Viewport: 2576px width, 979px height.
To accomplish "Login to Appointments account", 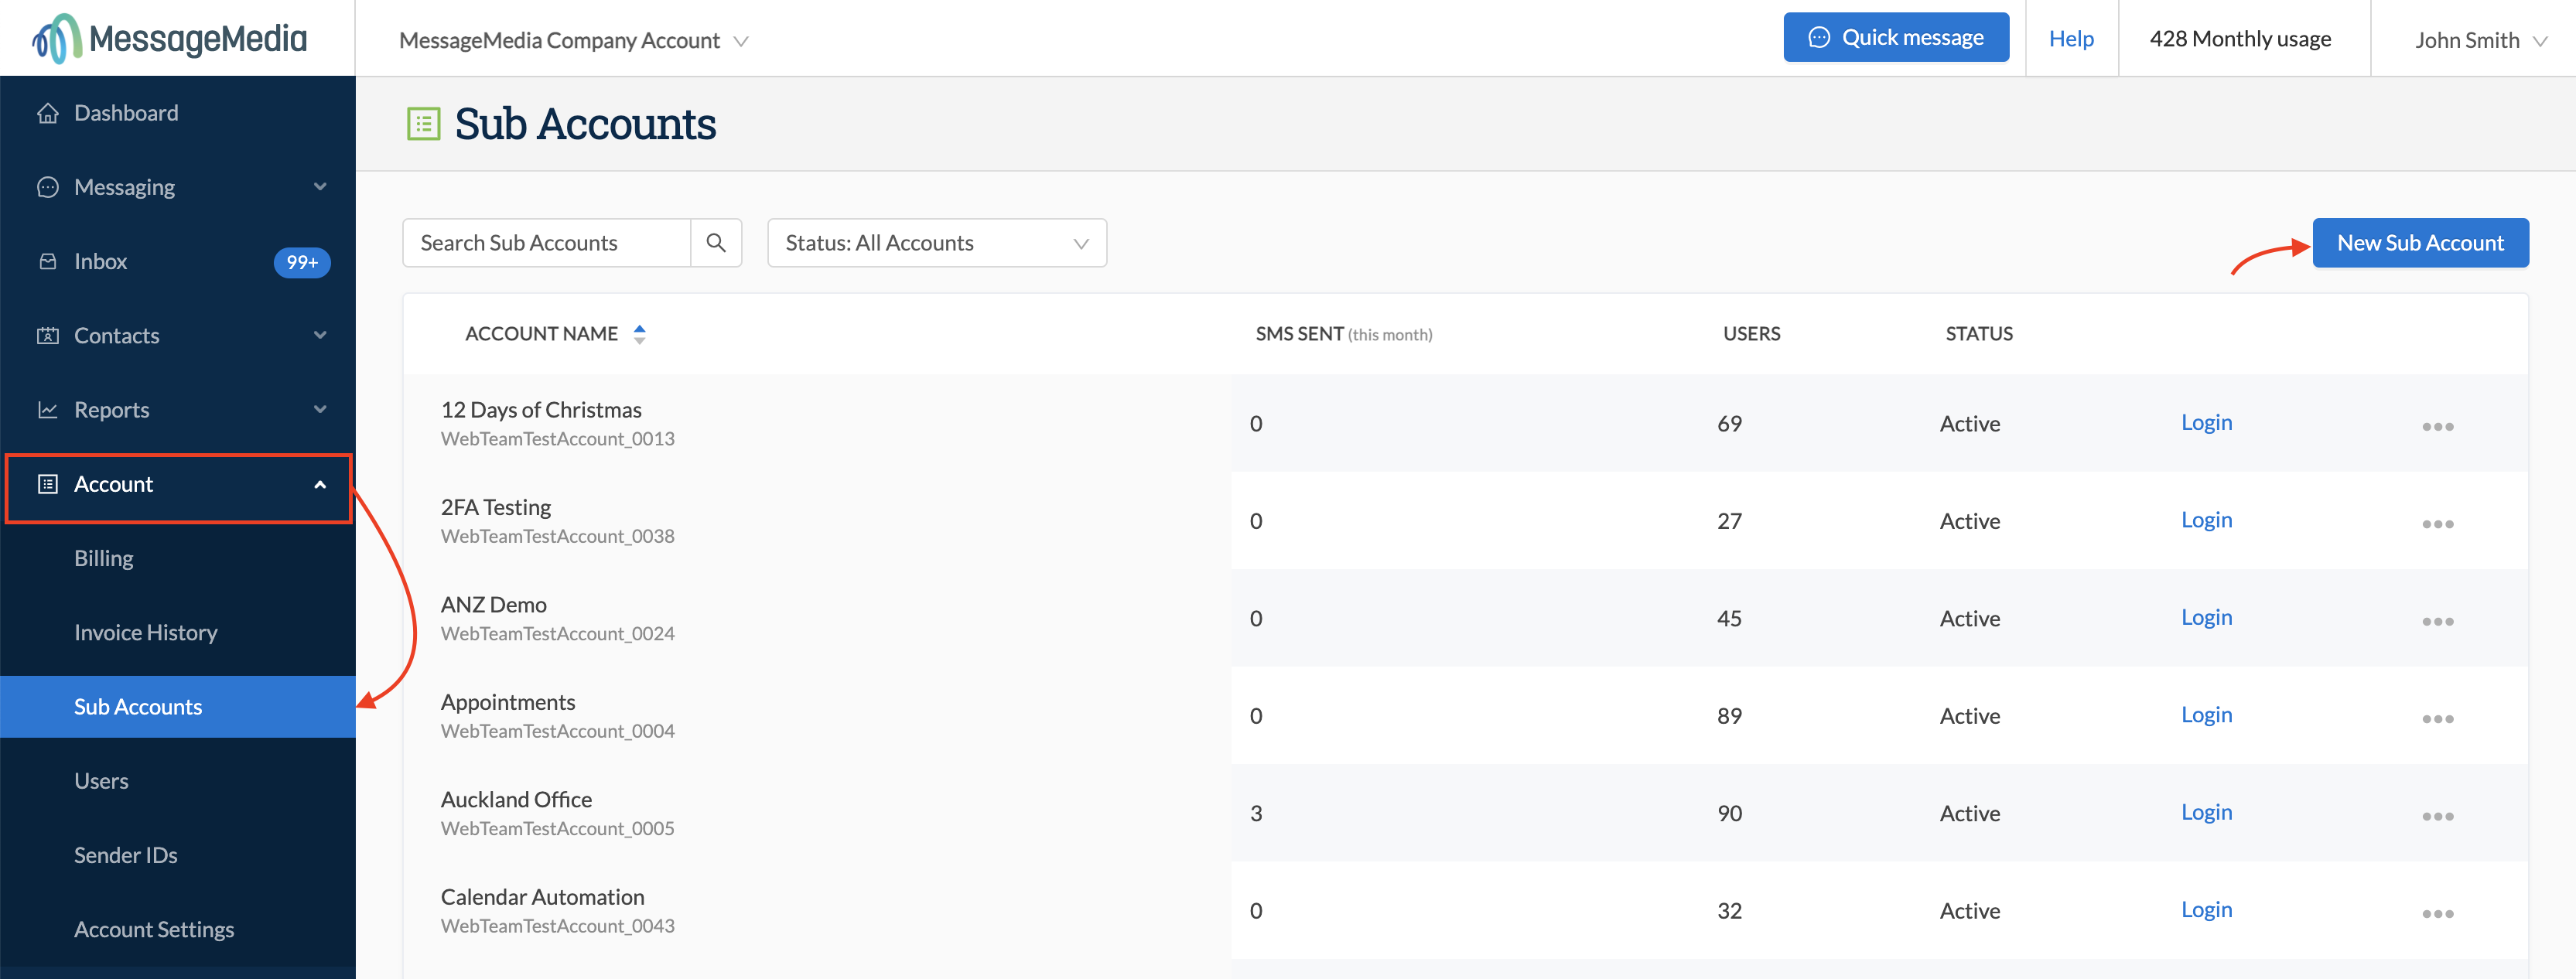I will pyautogui.click(x=2206, y=715).
